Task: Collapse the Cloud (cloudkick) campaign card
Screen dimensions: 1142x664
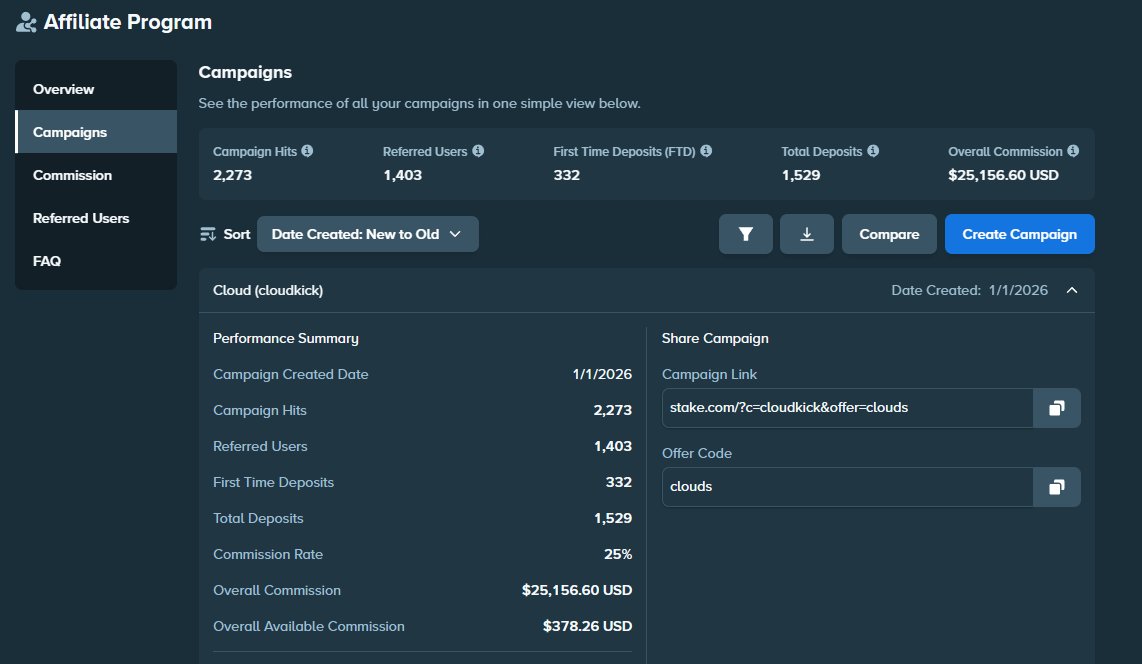Action: [x=1072, y=290]
